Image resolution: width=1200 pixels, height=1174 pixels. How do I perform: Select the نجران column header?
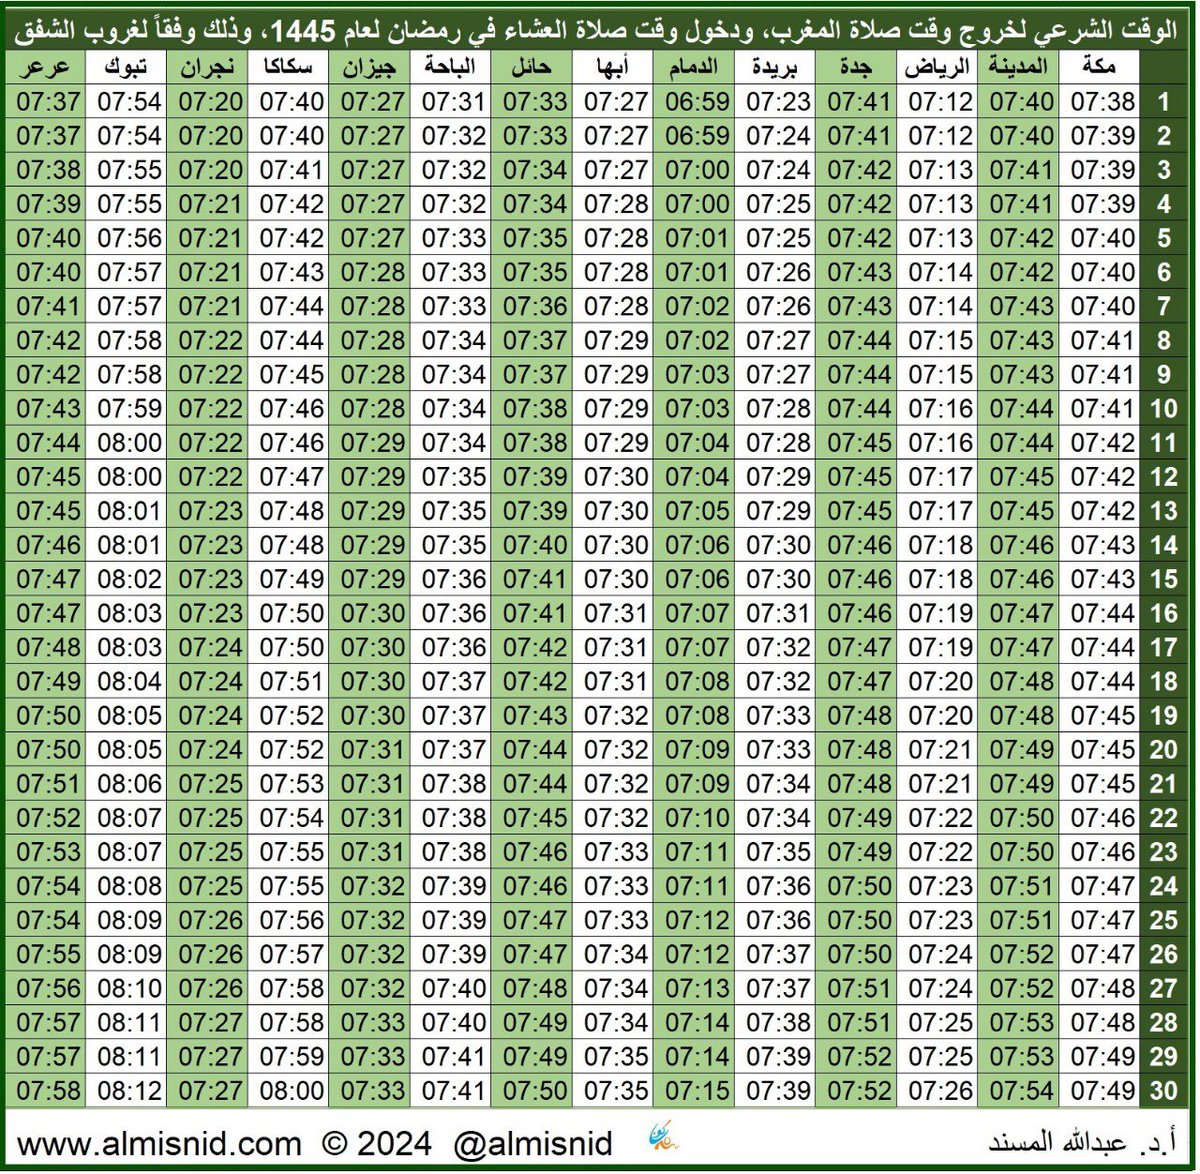click(209, 68)
